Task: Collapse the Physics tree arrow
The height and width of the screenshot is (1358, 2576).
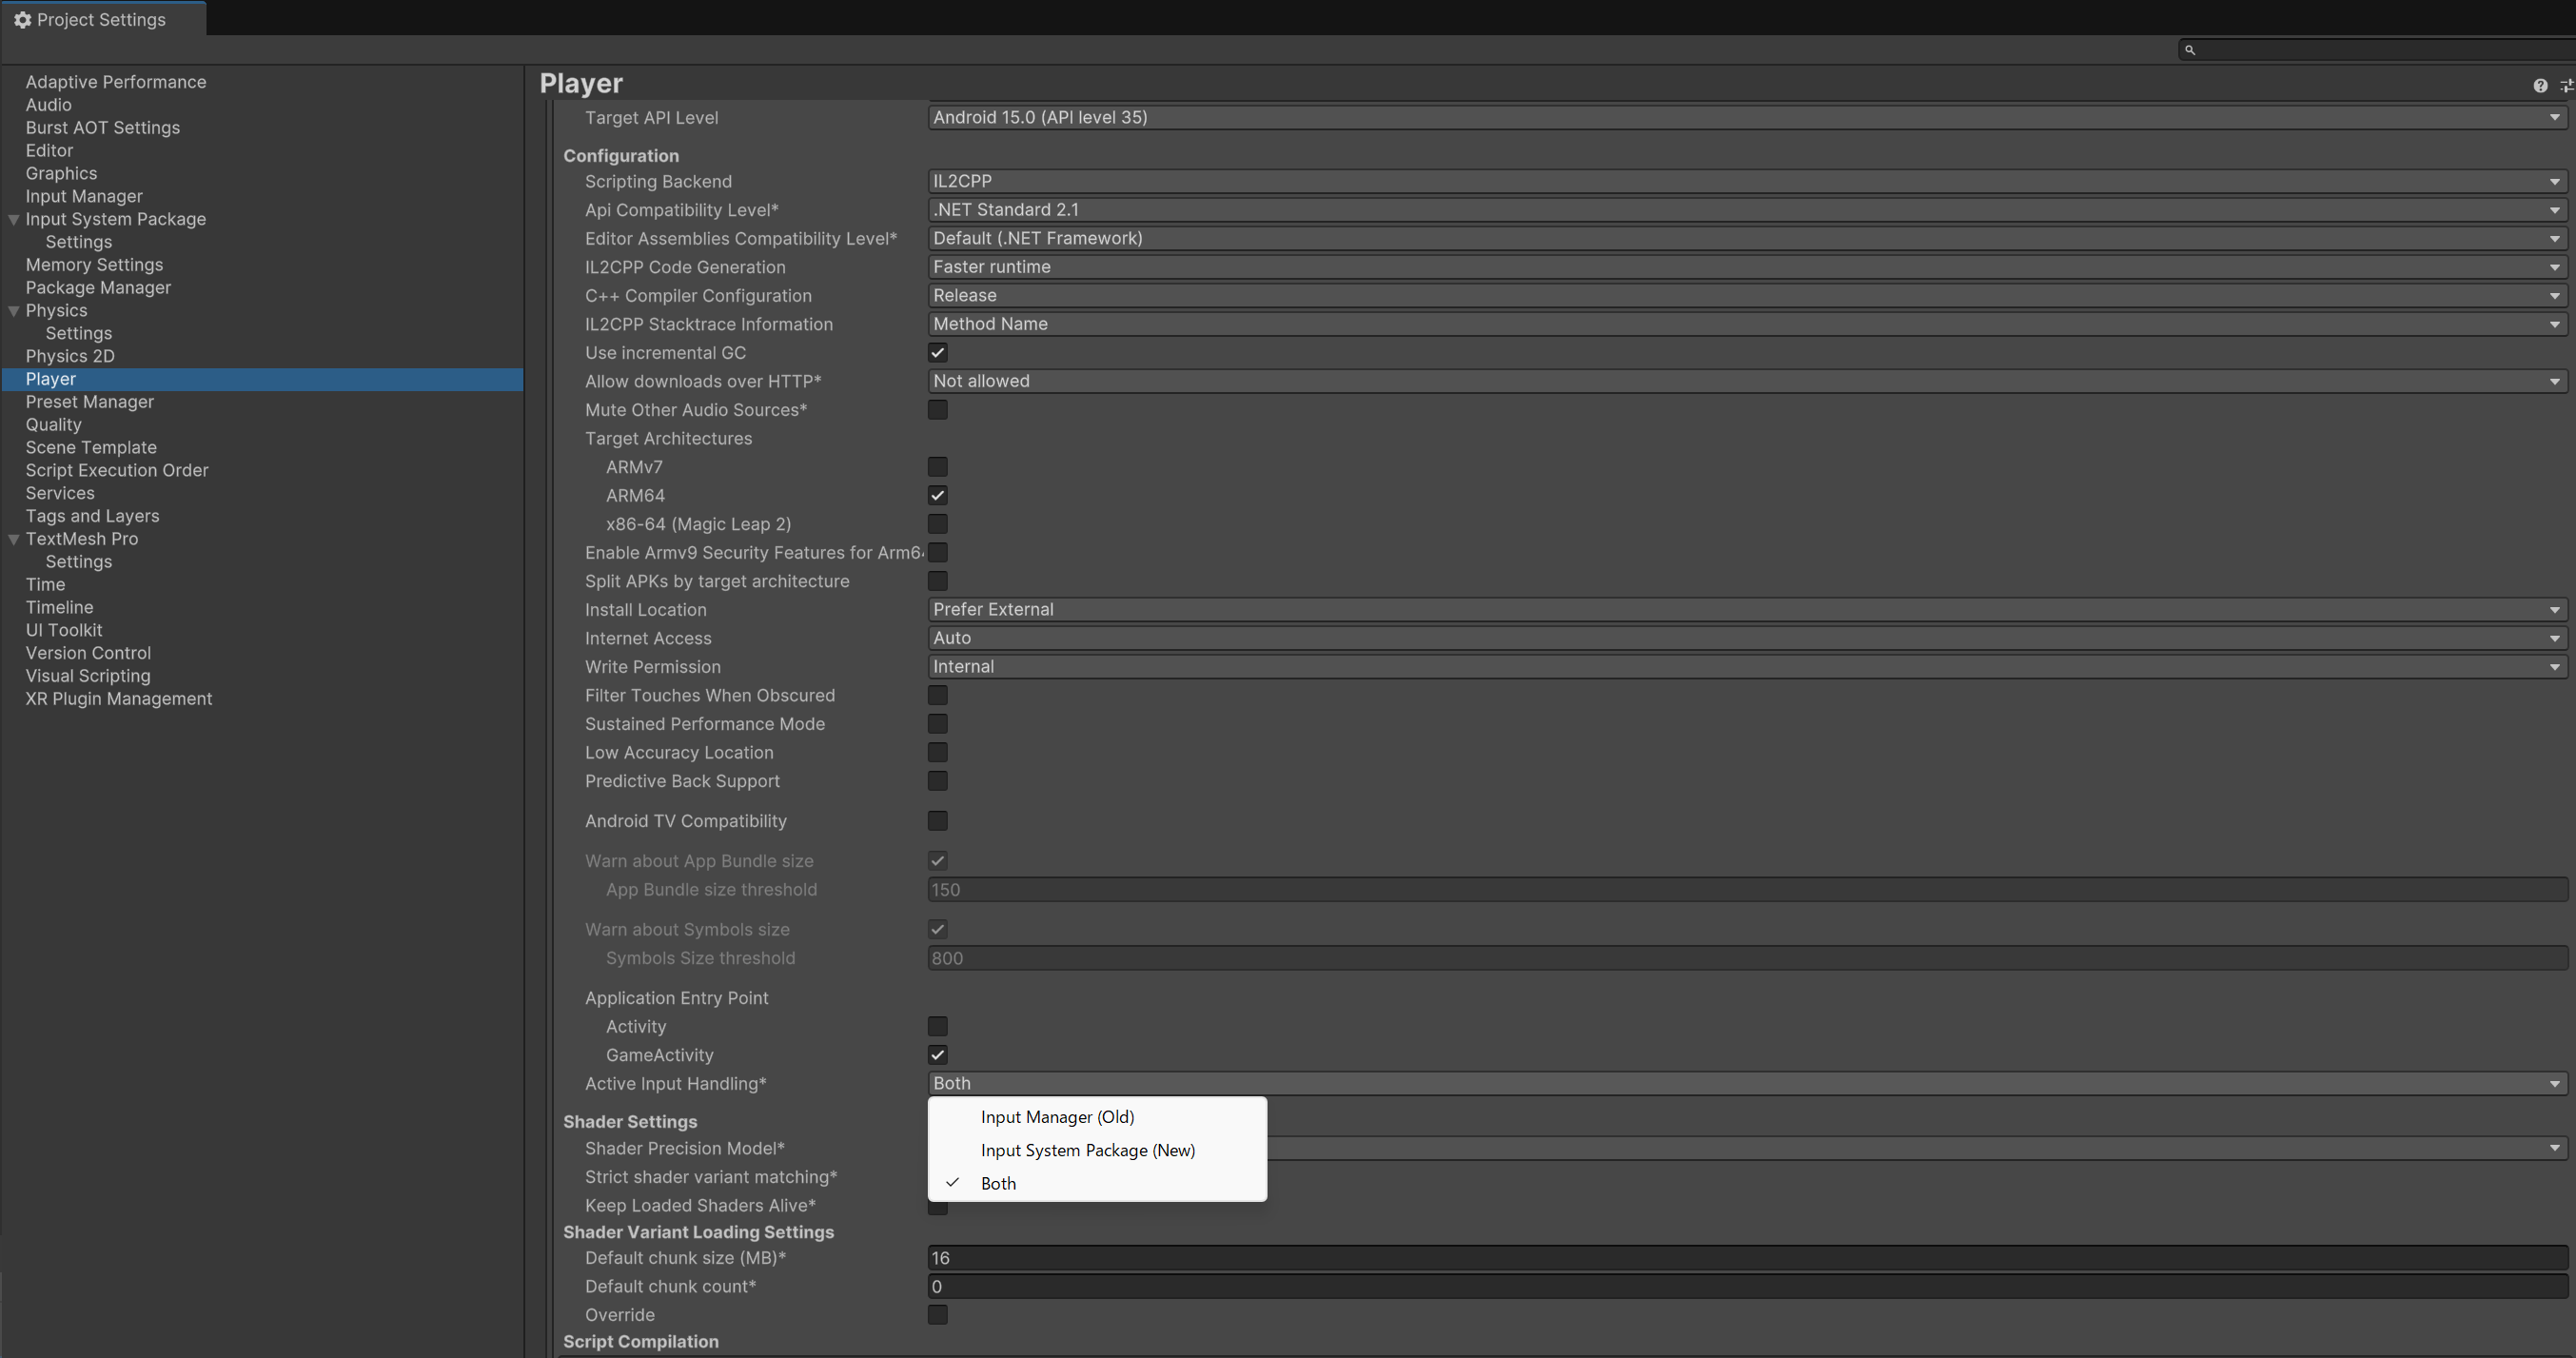Action: (x=14, y=311)
